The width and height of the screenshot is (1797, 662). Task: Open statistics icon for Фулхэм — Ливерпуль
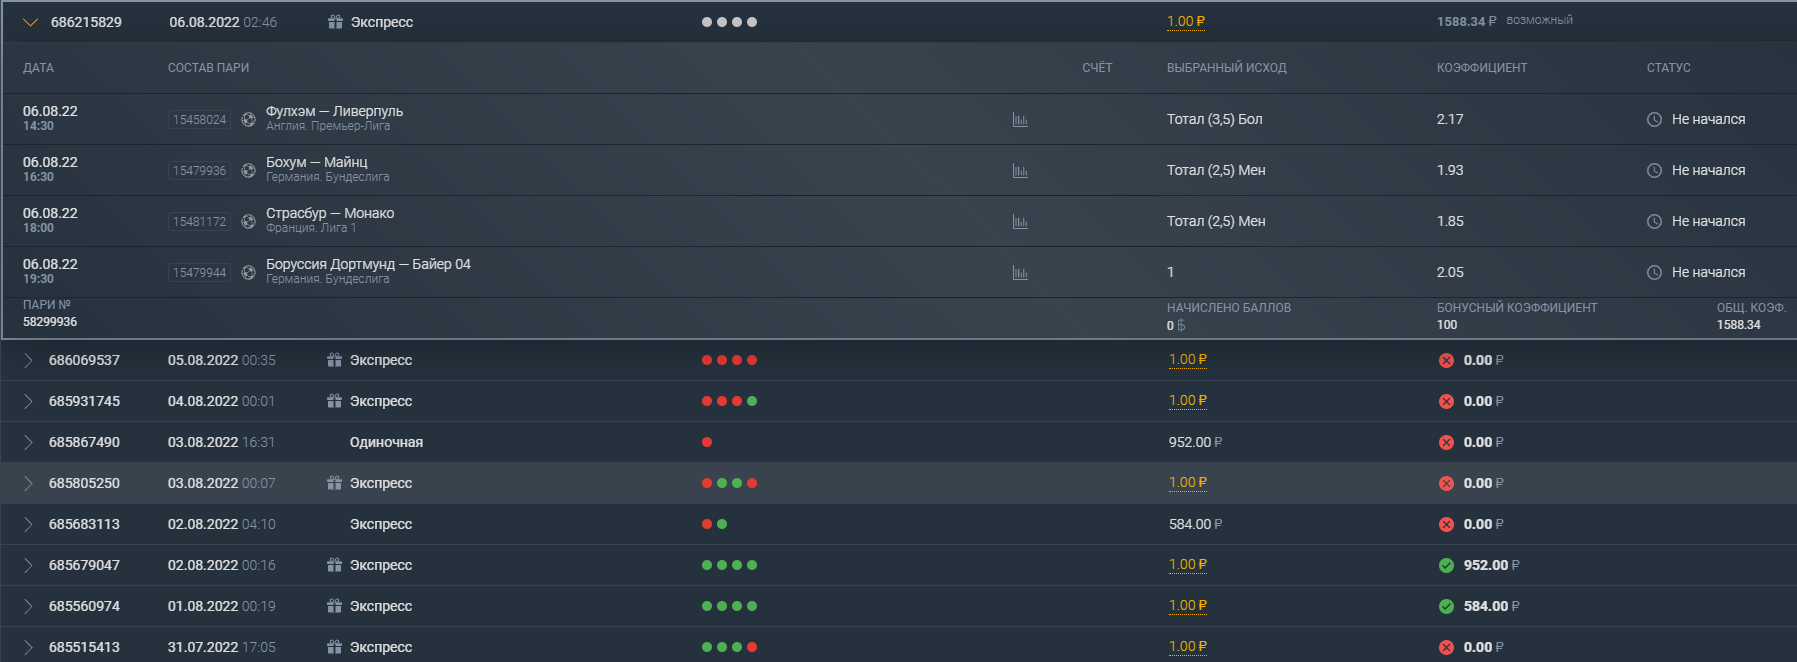click(x=1020, y=120)
